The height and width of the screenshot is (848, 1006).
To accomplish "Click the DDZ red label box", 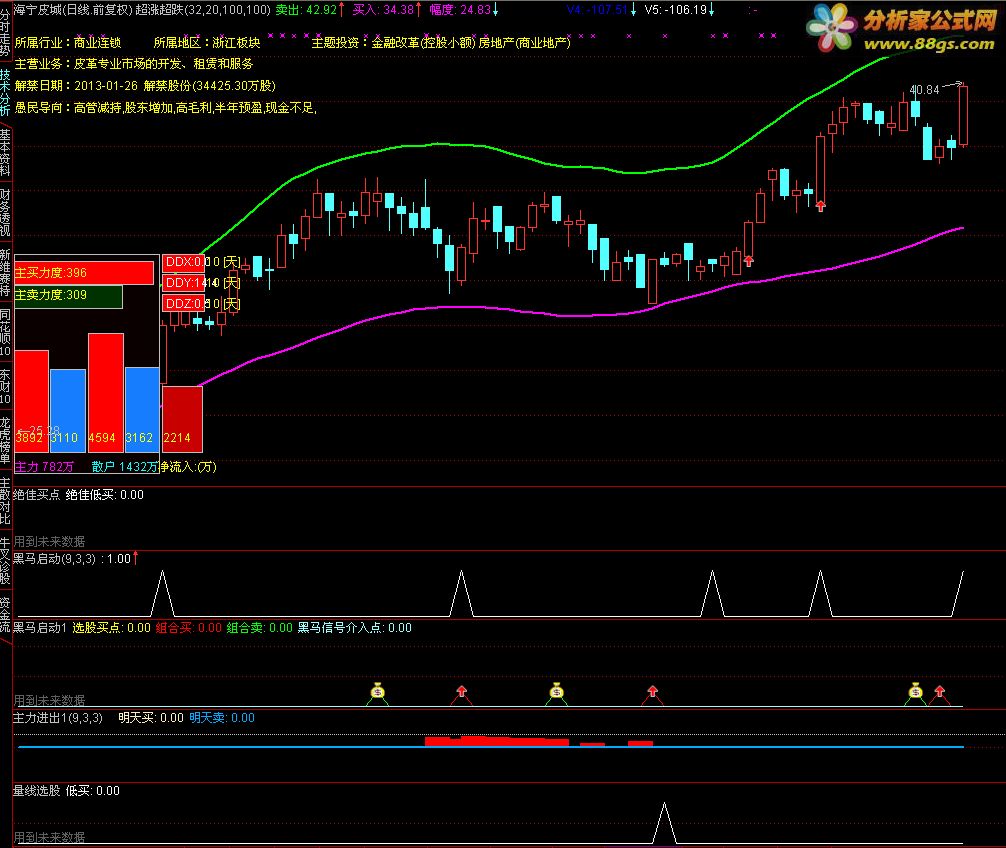I will click(183, 303).
